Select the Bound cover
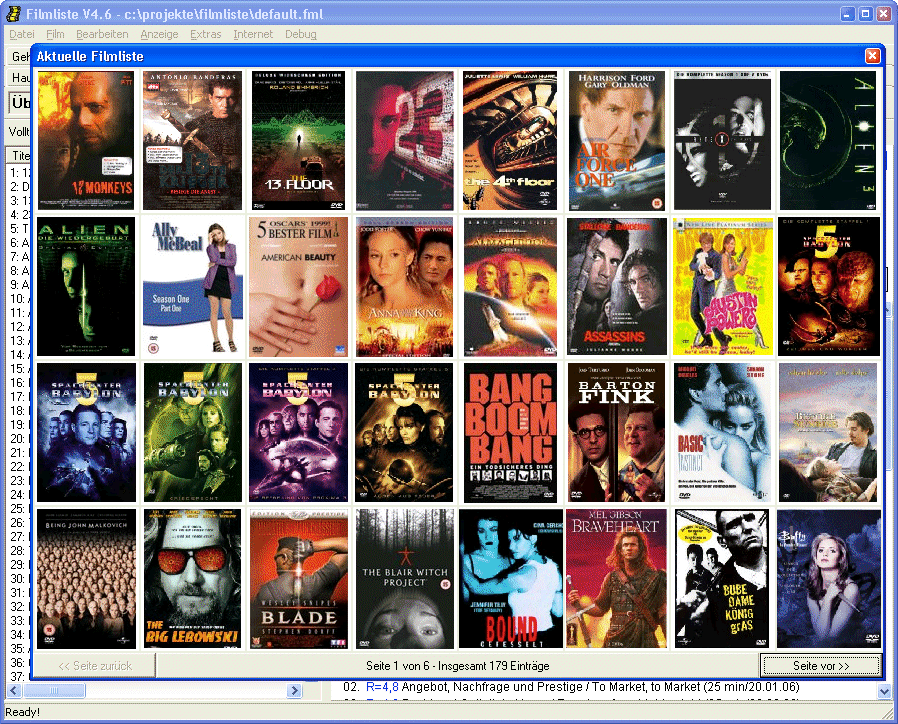898x724 pixels. point(510,579)
